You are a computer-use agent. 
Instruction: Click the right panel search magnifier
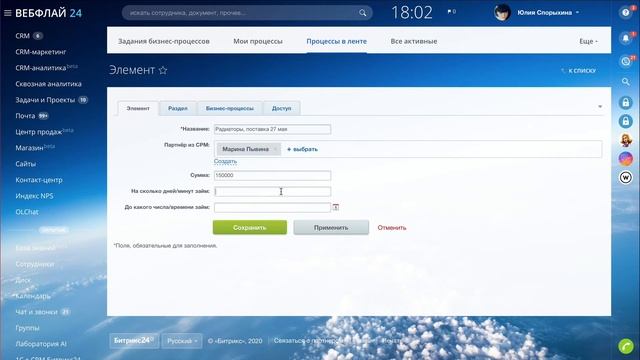625,82
